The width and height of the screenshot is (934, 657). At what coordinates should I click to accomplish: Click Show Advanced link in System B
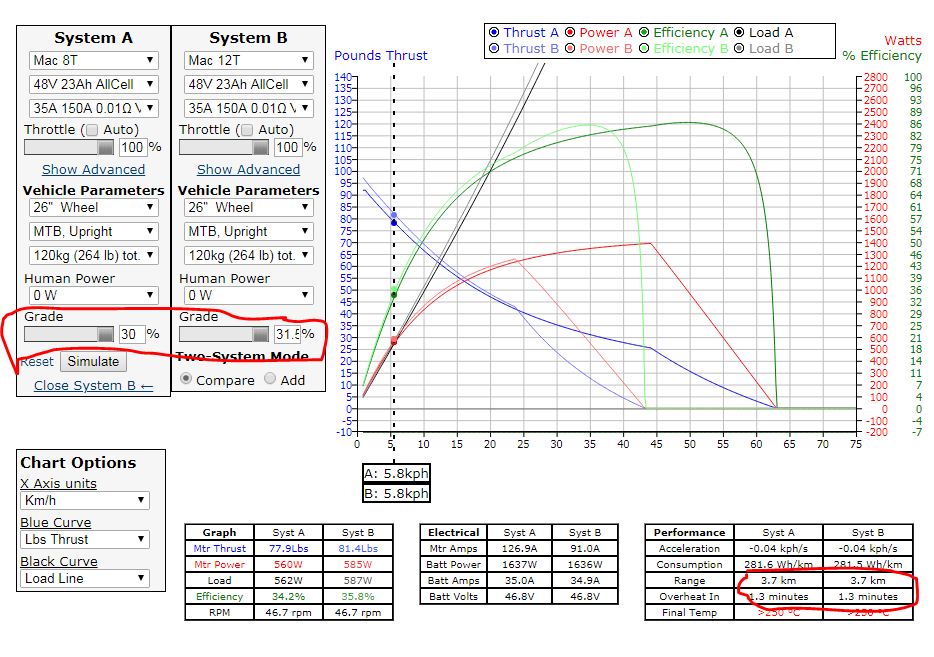pos(248,169)
